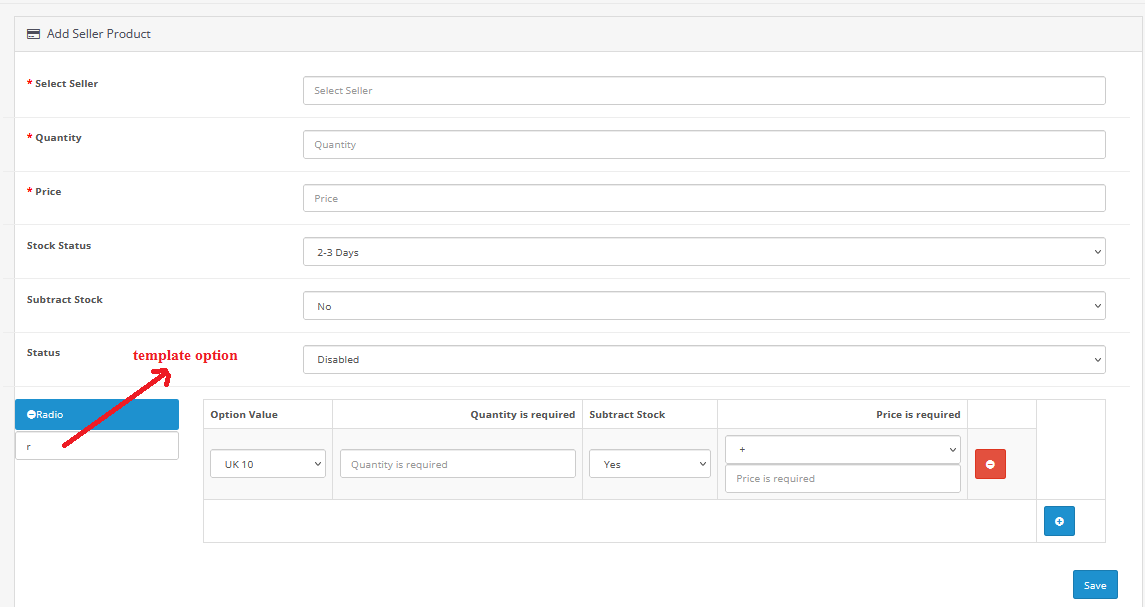Click the Stock Status label
1145x607 pixels.
pos(59,245)
